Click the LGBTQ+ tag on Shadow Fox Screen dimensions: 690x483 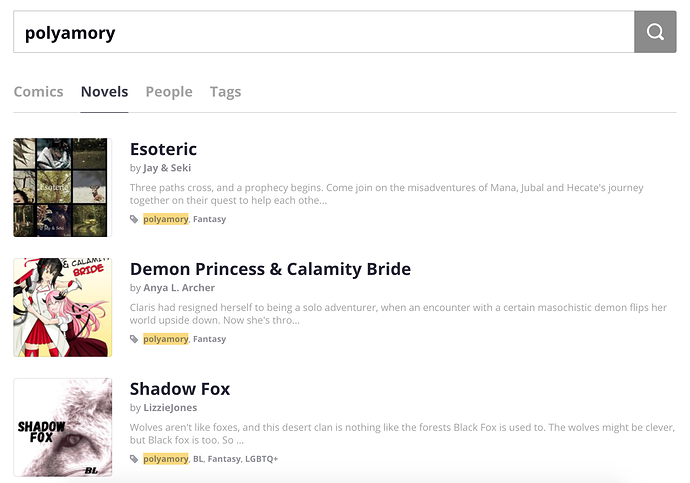[262, 459]
